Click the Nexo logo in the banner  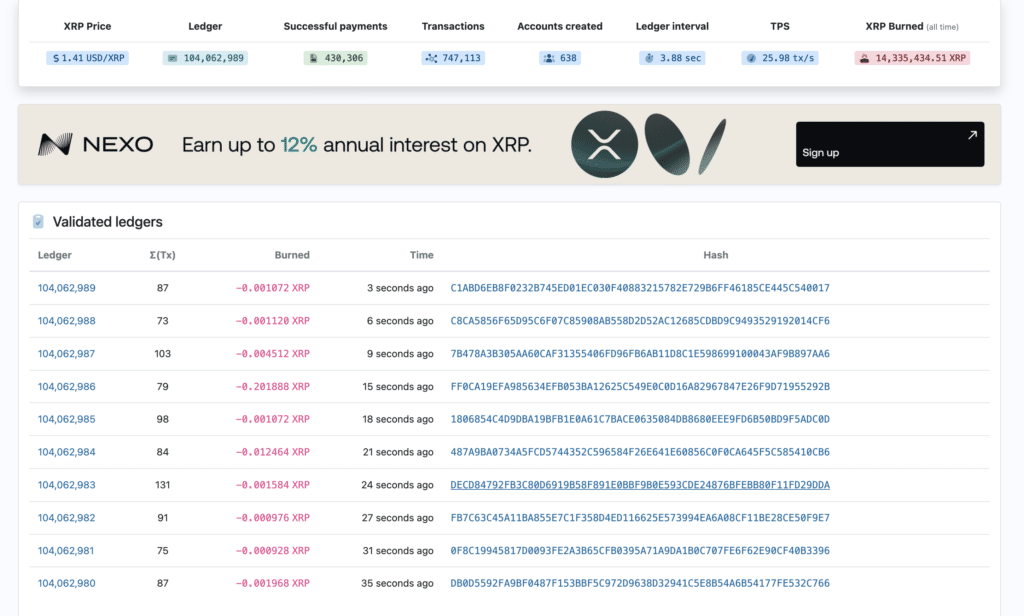pyautogui.click(x=95, y=144)
